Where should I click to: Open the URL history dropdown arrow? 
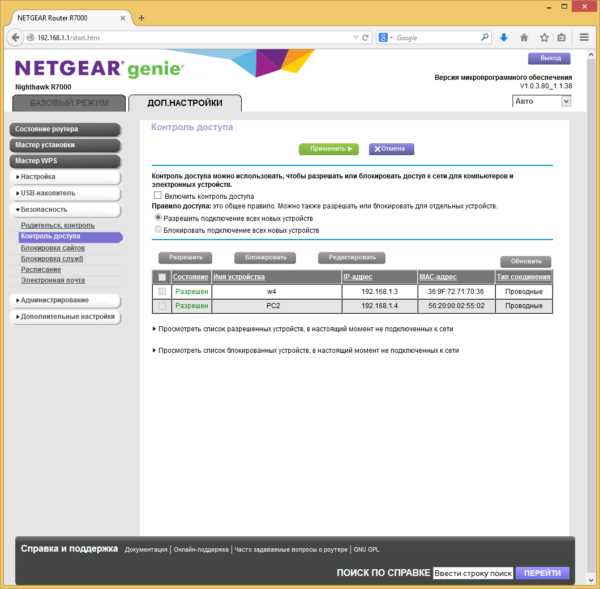355,38
